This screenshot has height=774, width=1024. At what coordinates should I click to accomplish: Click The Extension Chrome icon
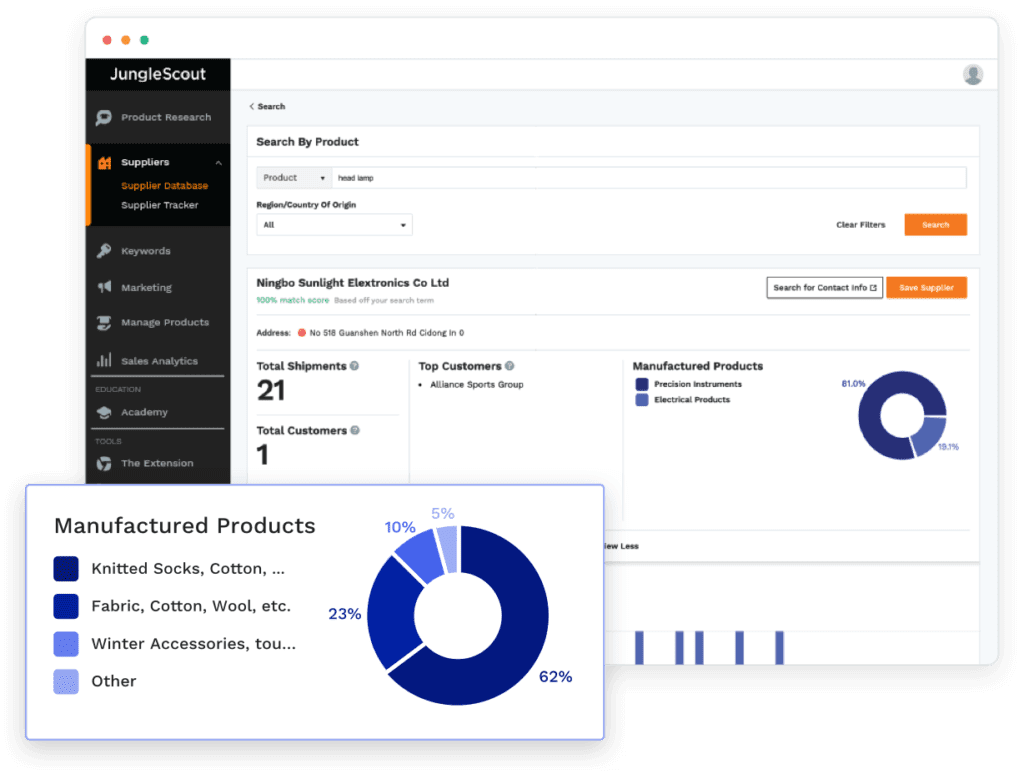click(104, 464)
